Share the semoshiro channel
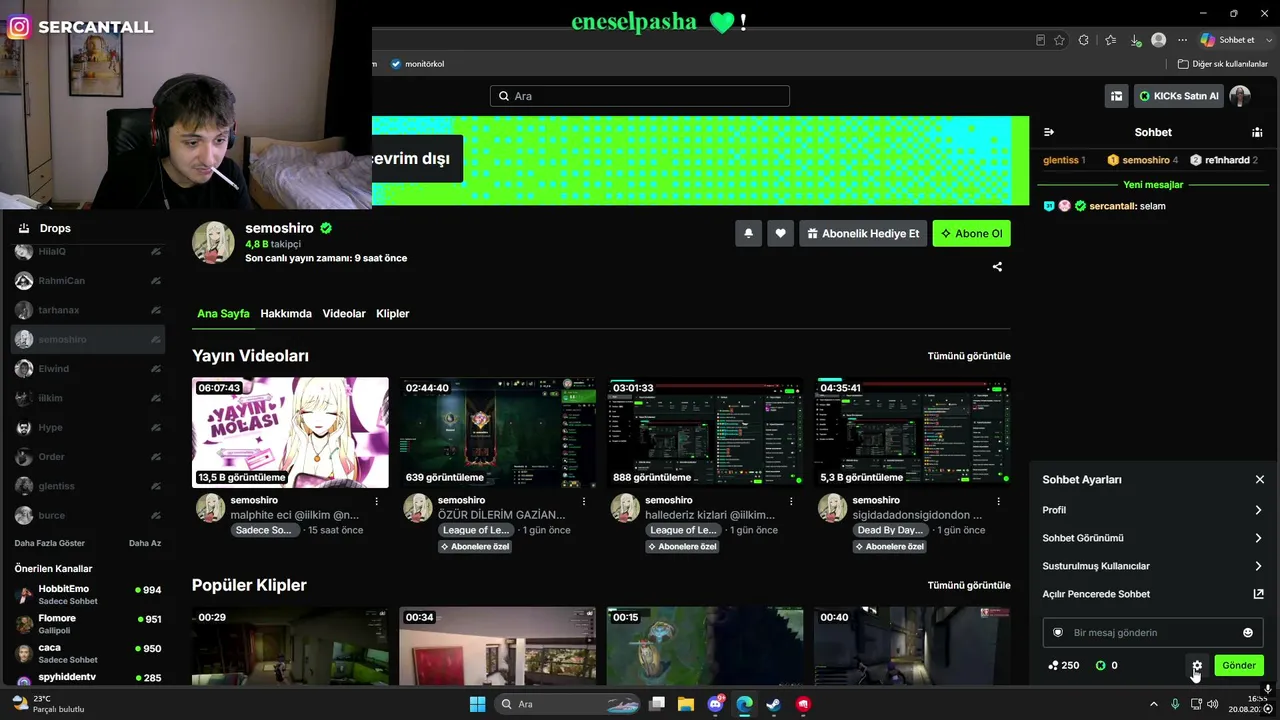 pyautogui.click(x=997, y=267)
